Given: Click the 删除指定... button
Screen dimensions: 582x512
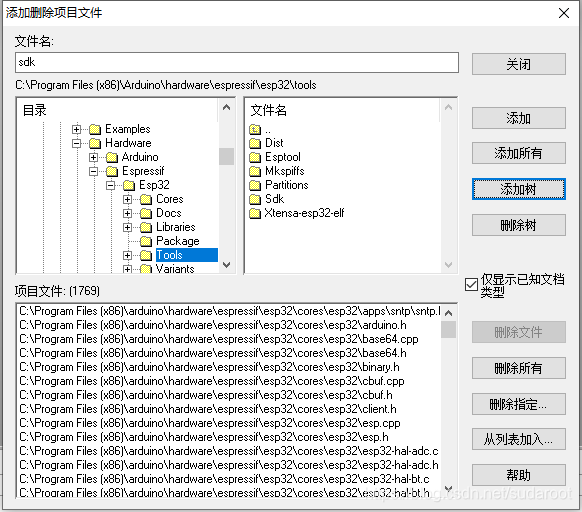Looking at the screenshot, I should point(519,404).
